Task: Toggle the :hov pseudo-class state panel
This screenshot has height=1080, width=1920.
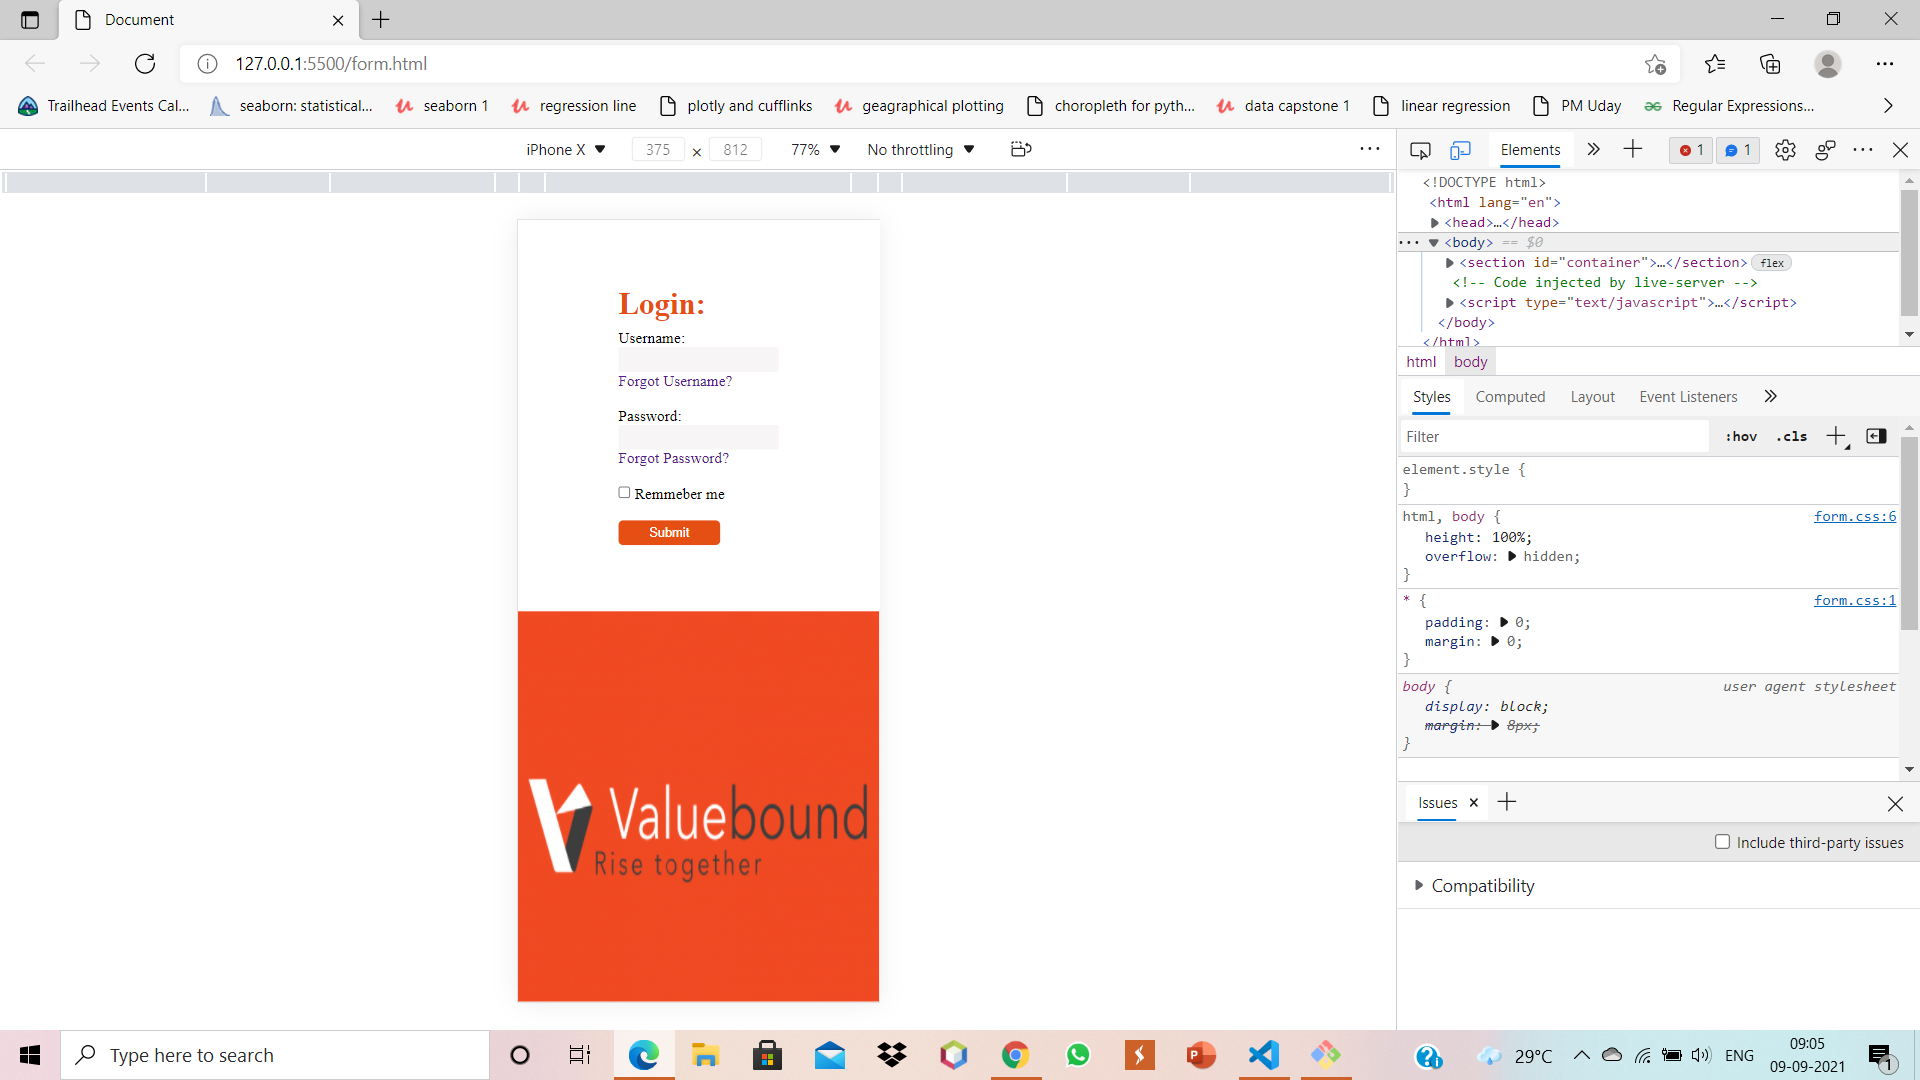Action: pos(1740,436)
